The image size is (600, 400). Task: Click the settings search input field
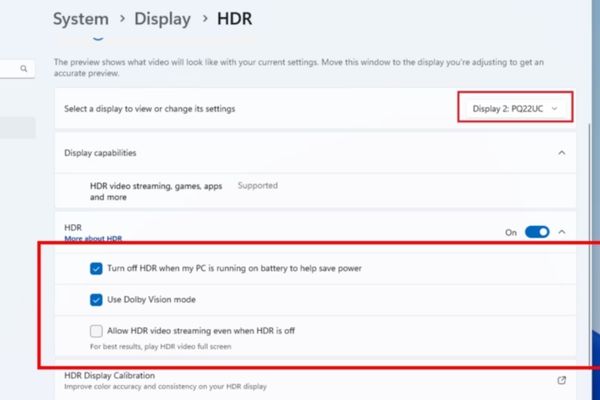[x=17, y=69]
